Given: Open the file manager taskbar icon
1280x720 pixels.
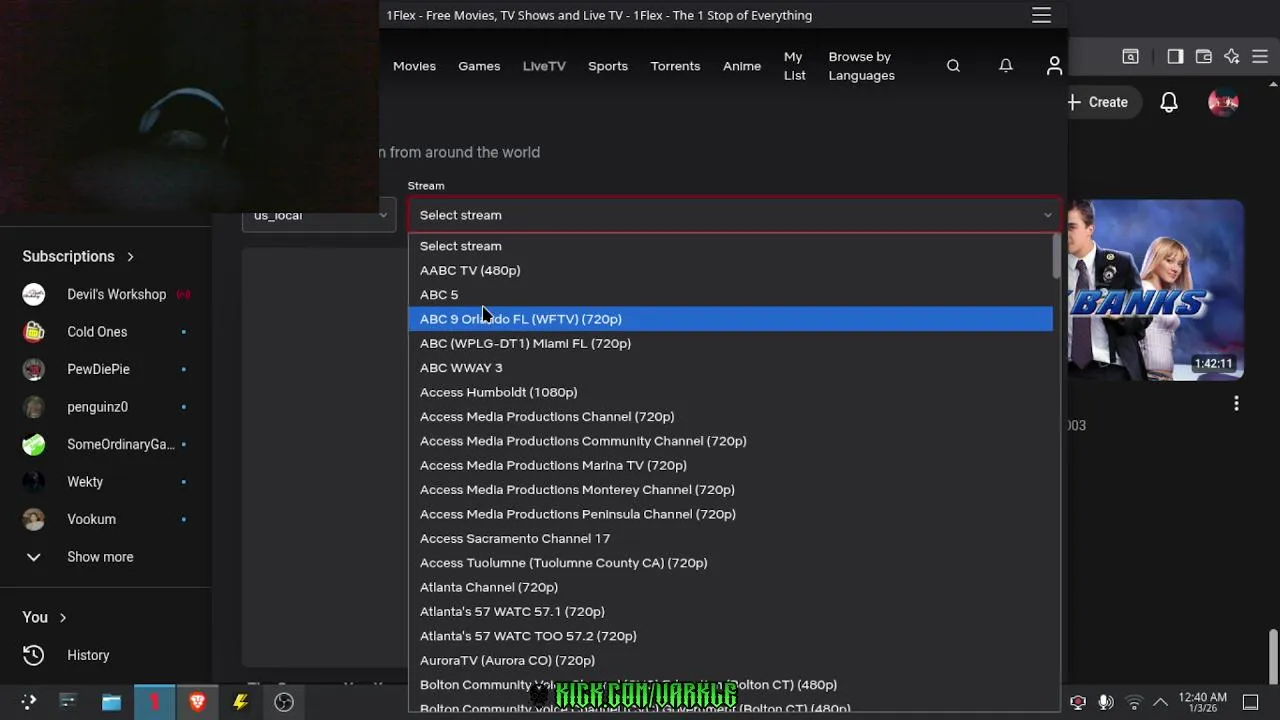Looking at the screenshot, I should 111,702.
